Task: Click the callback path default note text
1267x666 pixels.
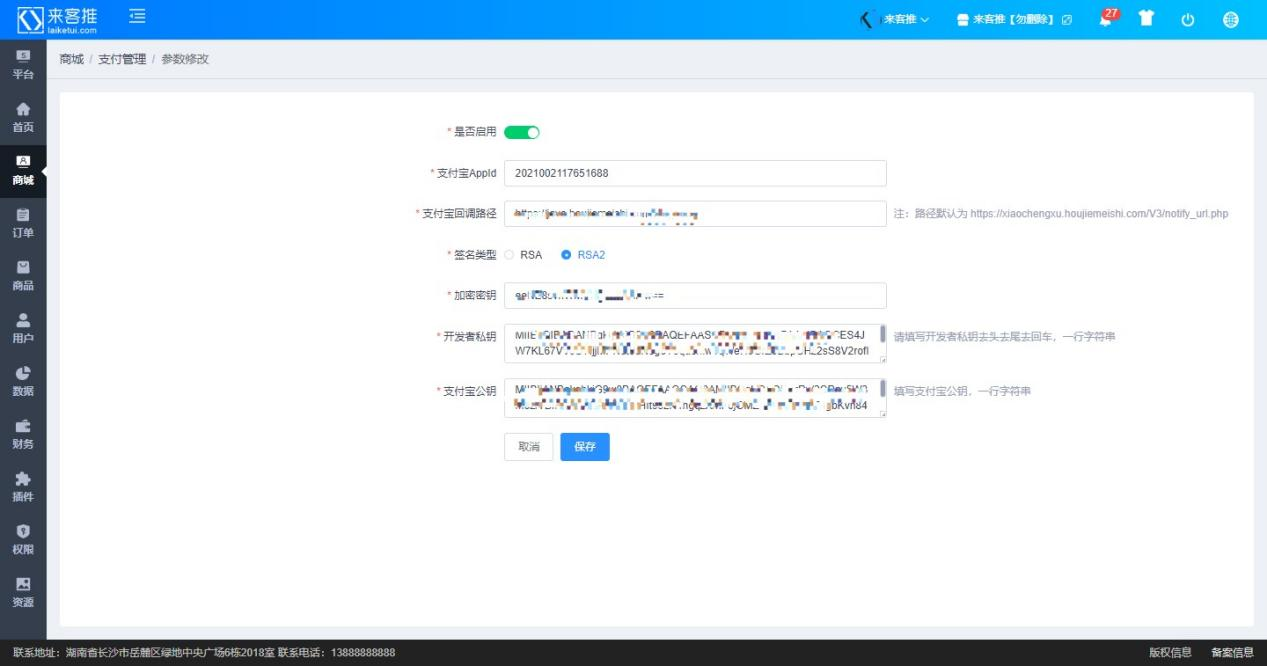Action: point(1061,214)
